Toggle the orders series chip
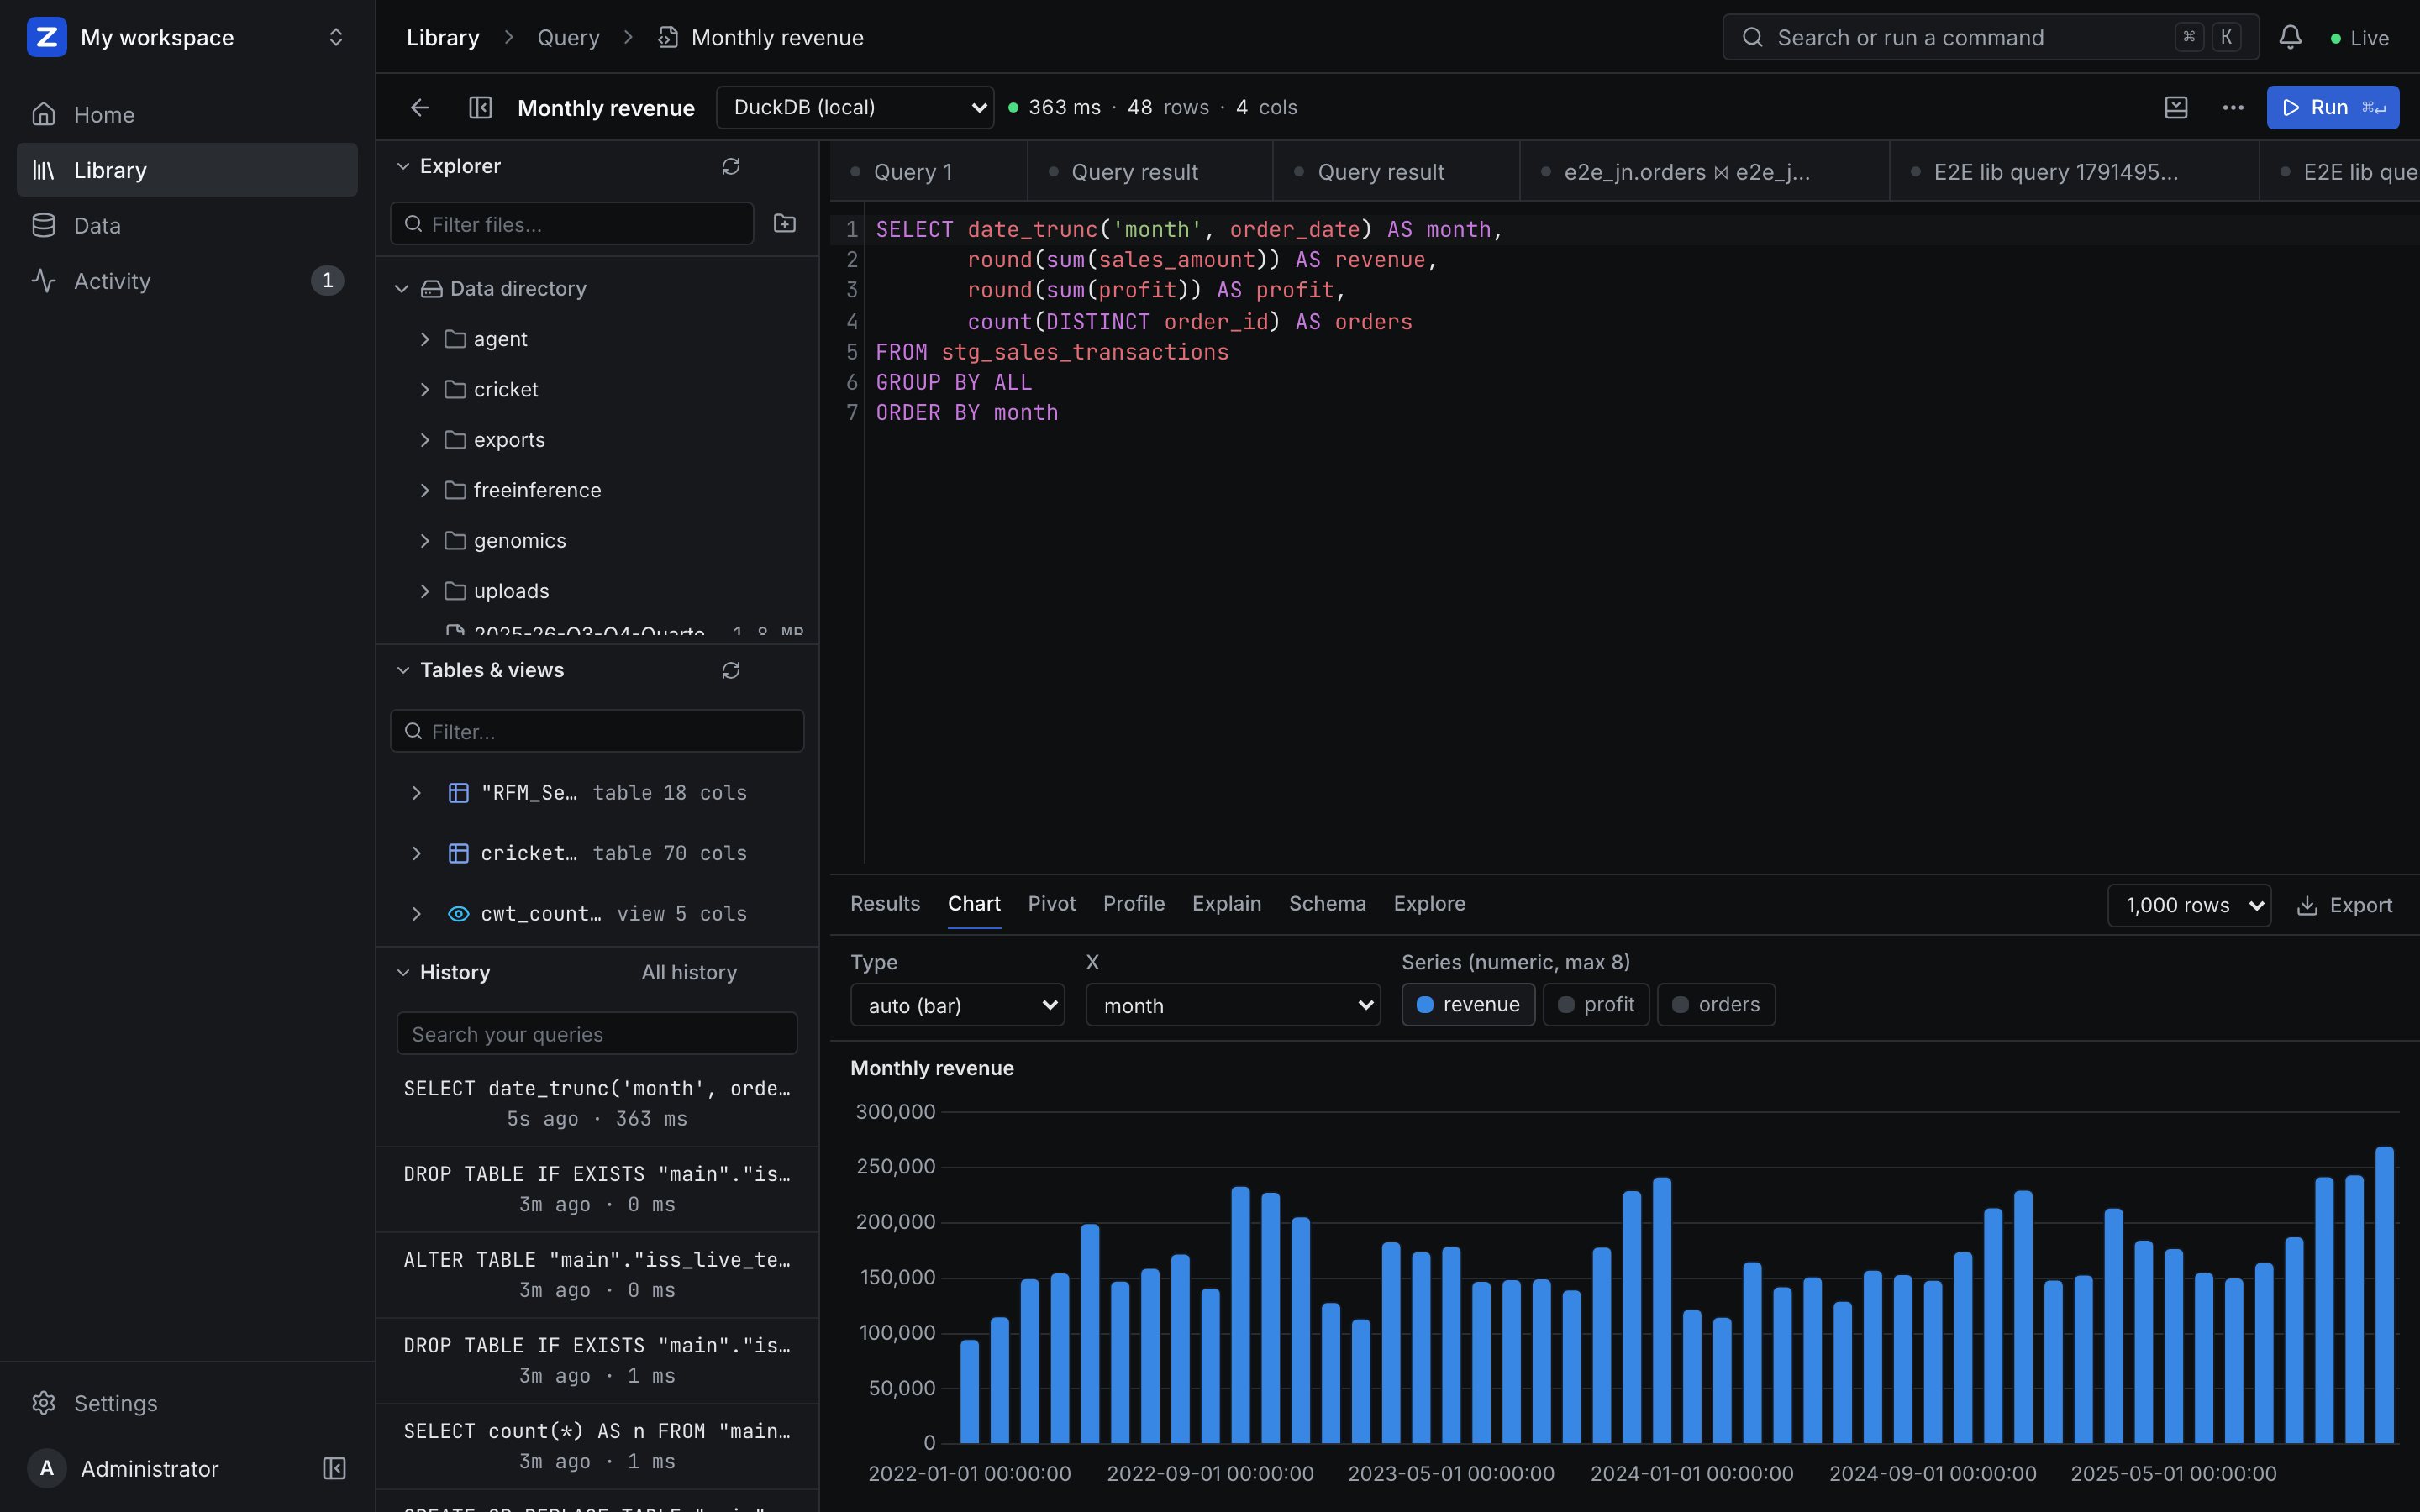Screen dimensions: 2420x1512 pos(1716,1004)
